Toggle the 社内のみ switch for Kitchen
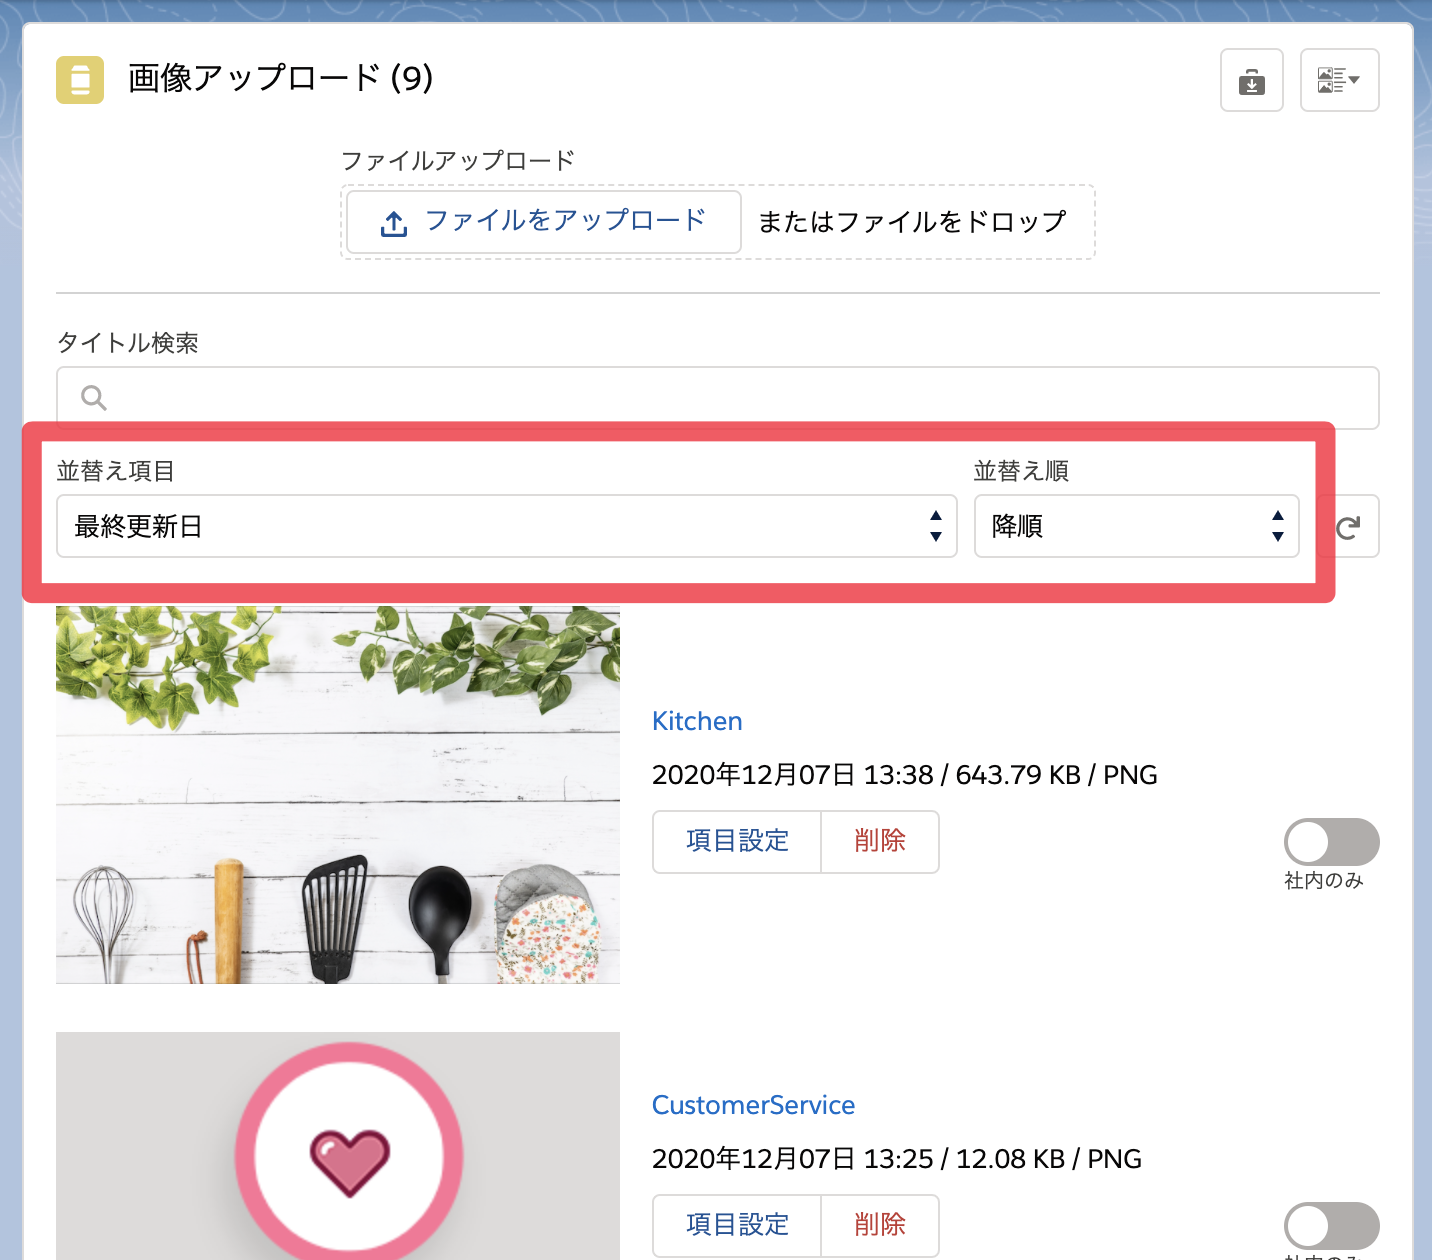This screenshot has width=1432, height=1260. tap(1332, 842)
